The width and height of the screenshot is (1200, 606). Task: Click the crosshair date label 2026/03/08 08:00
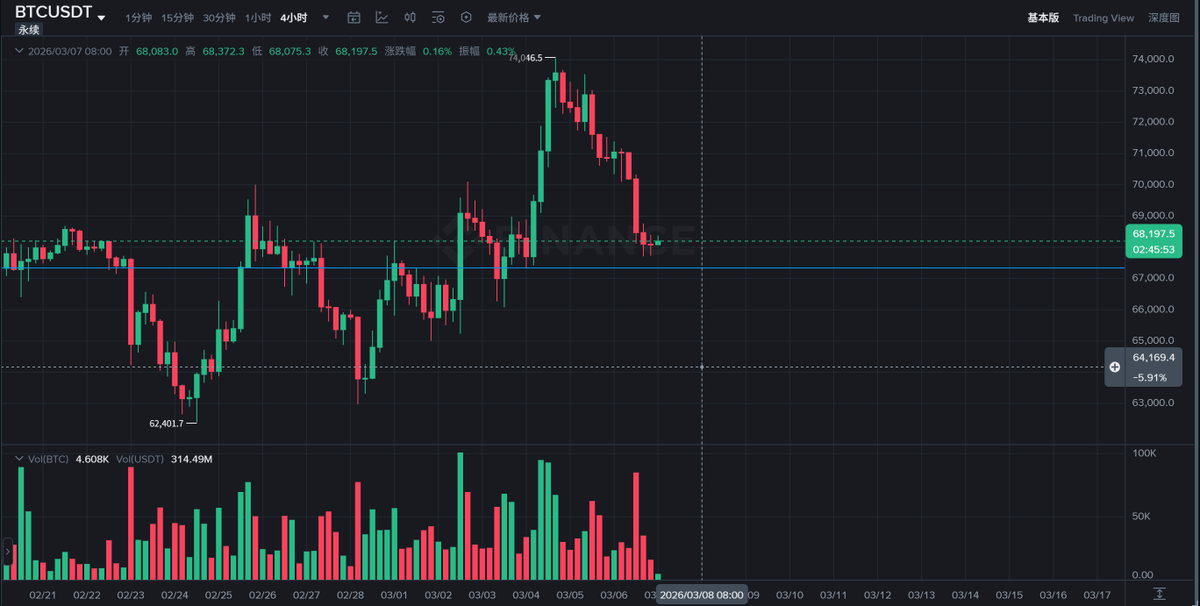point(701,595)
